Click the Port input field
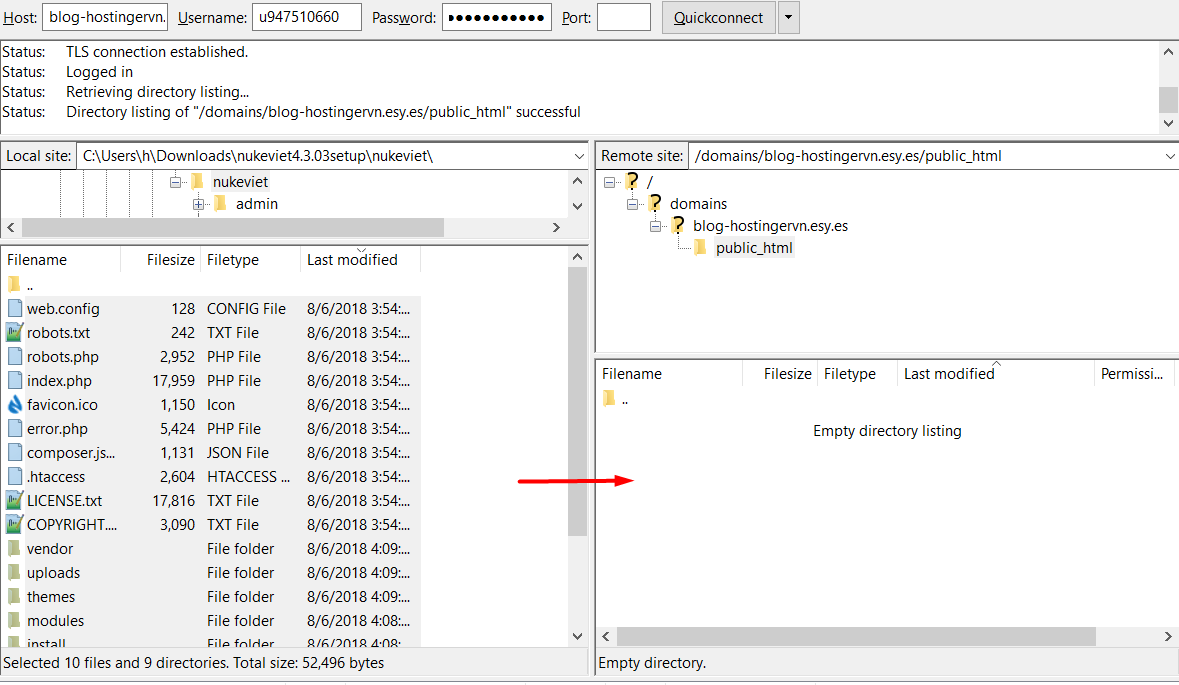Viewport: 1179px width, 685px height. point(623,17)
